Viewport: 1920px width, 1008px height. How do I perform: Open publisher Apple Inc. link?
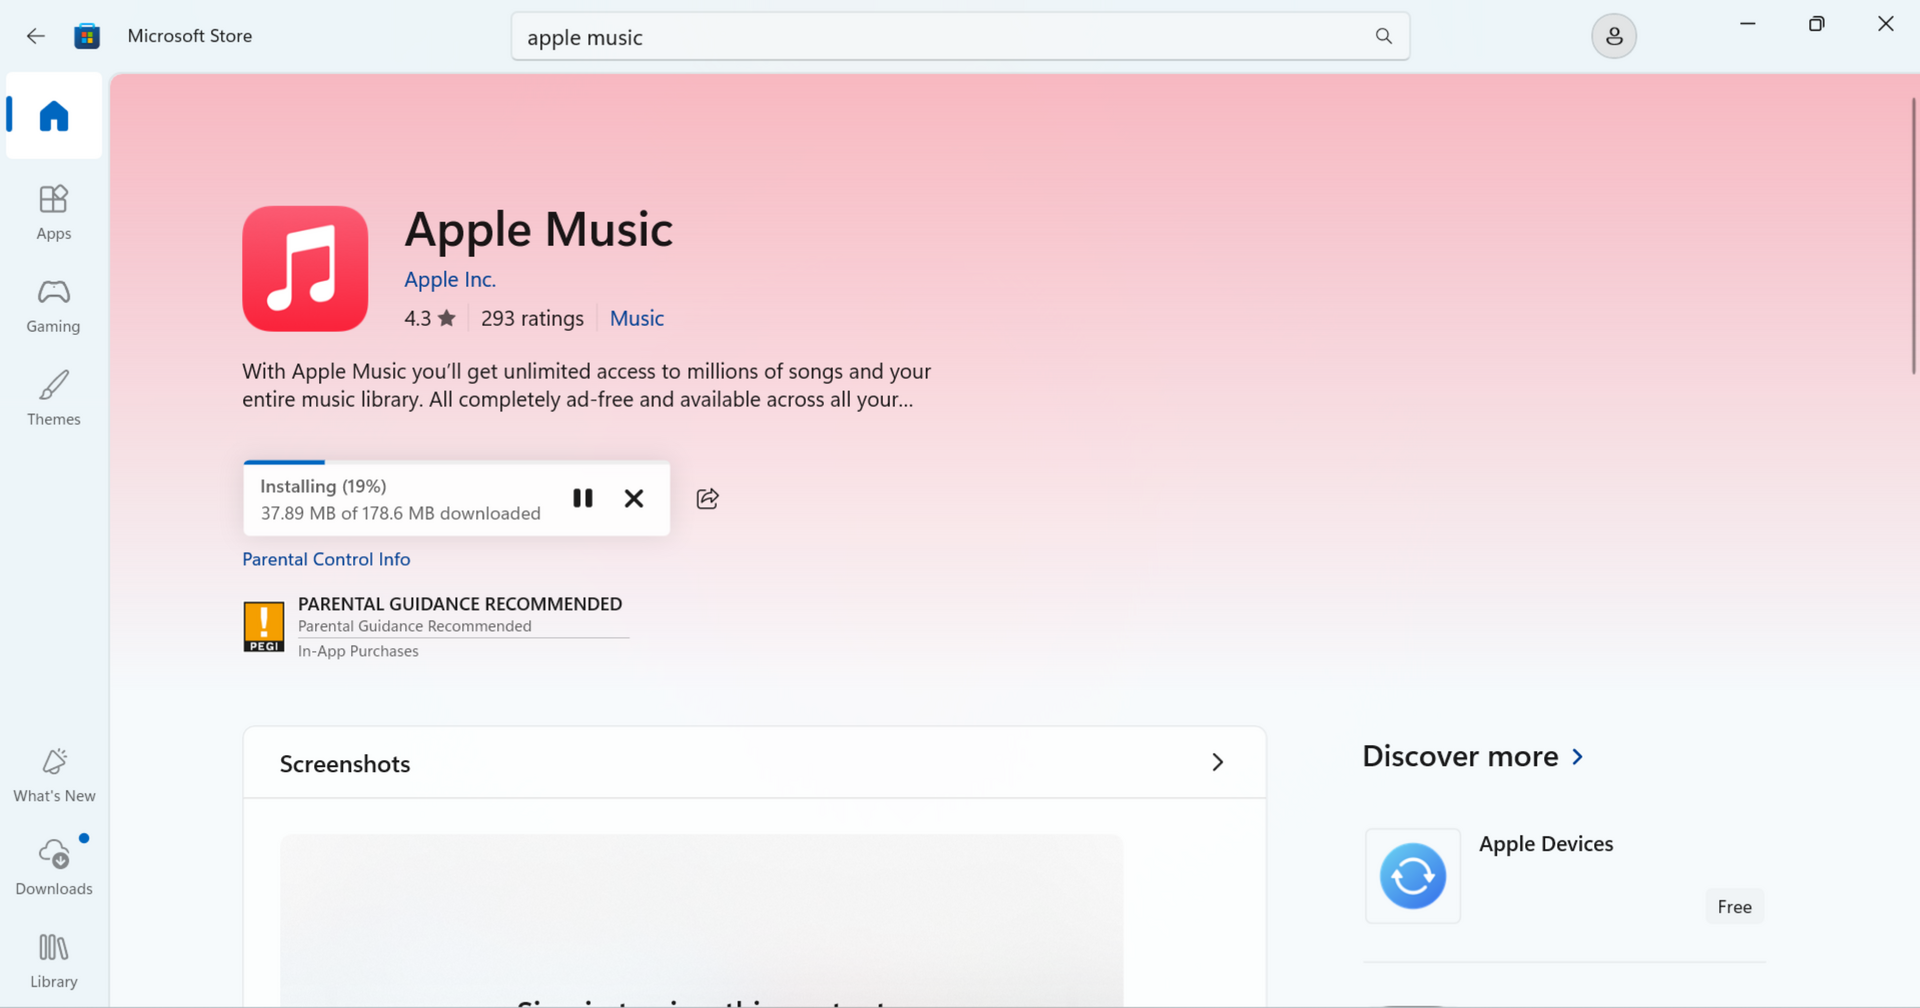(450, 279)
